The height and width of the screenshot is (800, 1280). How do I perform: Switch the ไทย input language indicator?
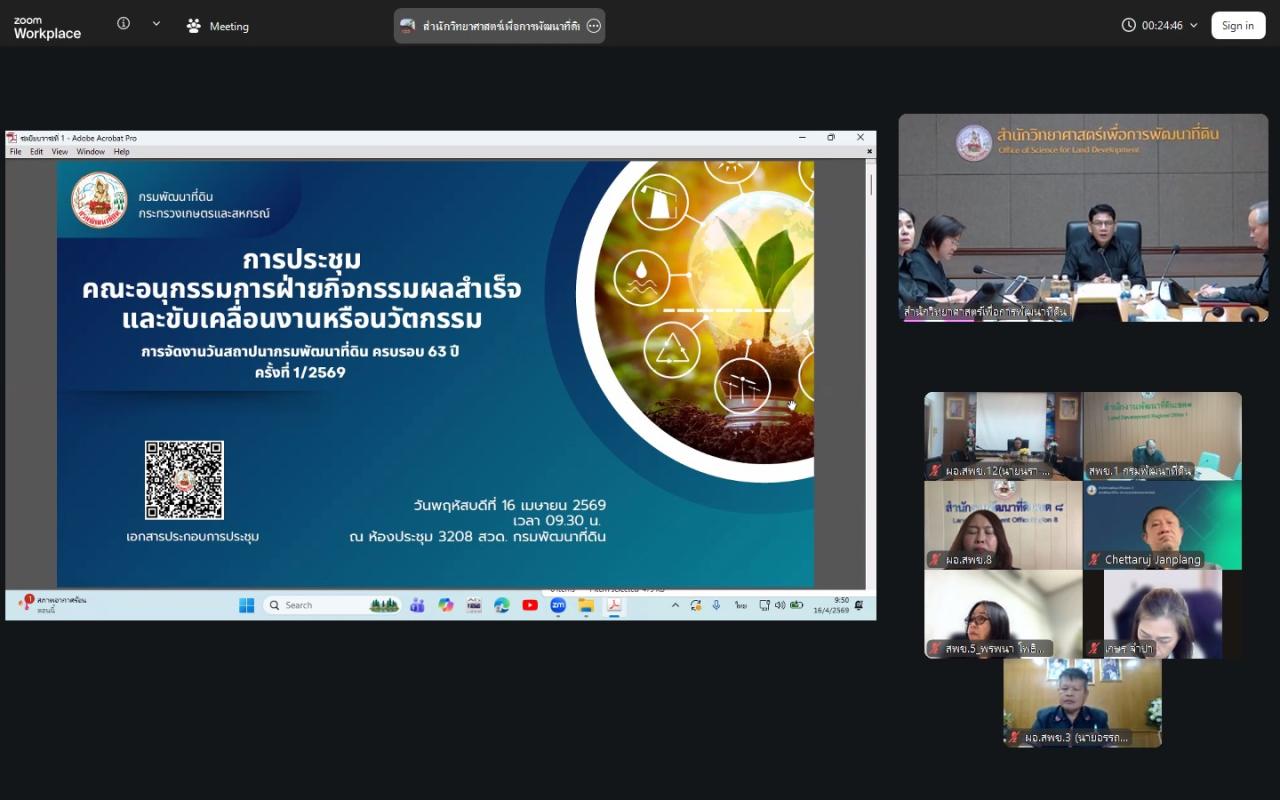741,605
